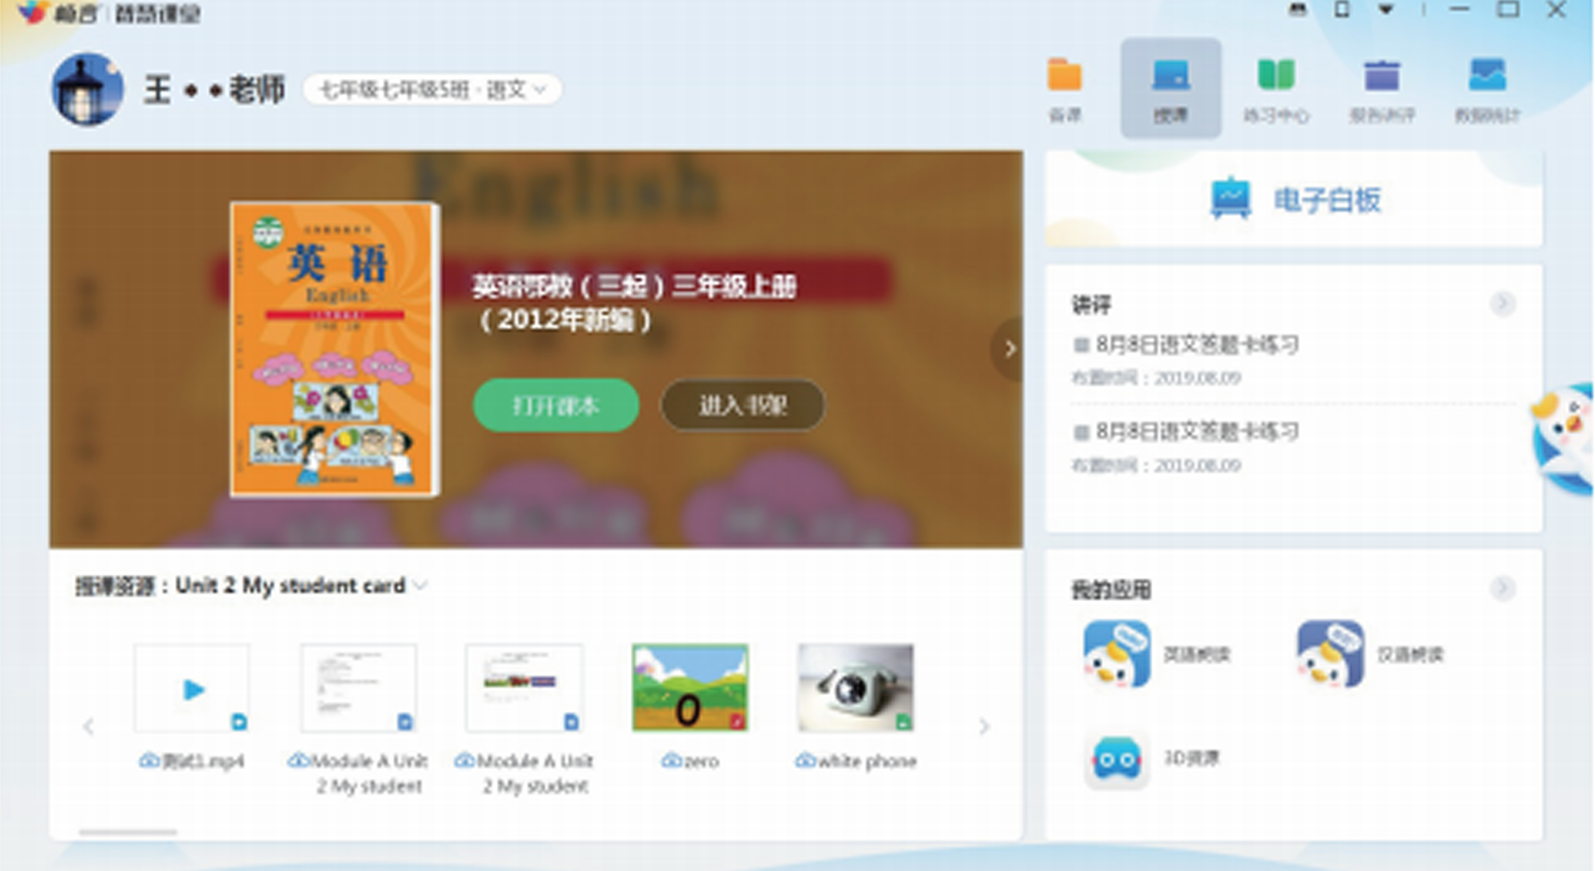Open the class and subject dropdown 七年级5班 语文
Viewport: 1595px width, 871px height.
[x=432, y=90]
